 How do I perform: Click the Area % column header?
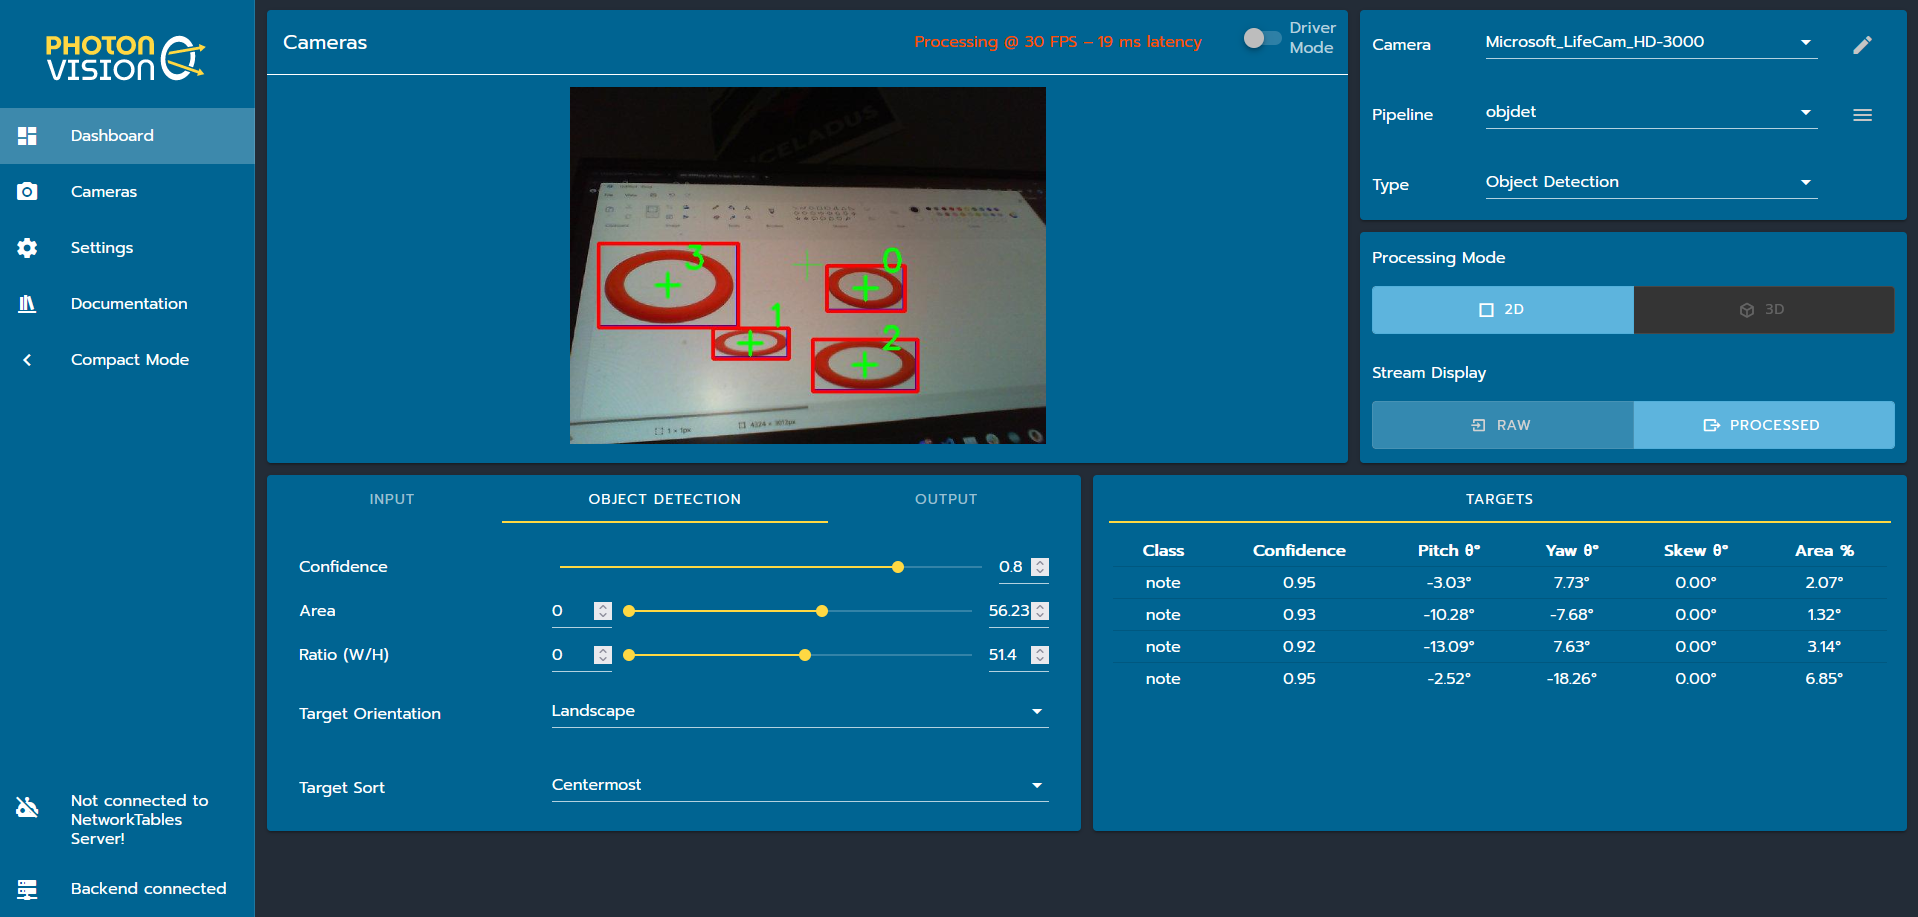click(x=1824, y=551)
